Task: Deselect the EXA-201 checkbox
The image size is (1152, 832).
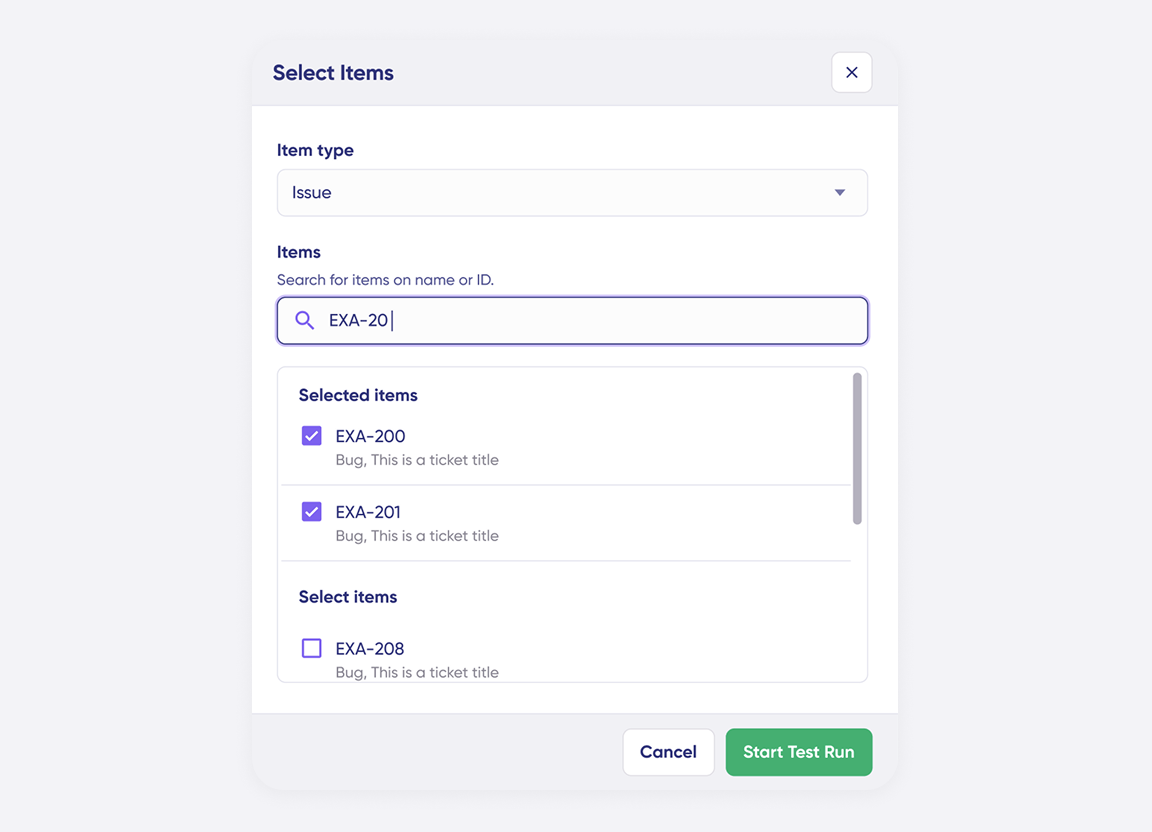Action: 312,512
